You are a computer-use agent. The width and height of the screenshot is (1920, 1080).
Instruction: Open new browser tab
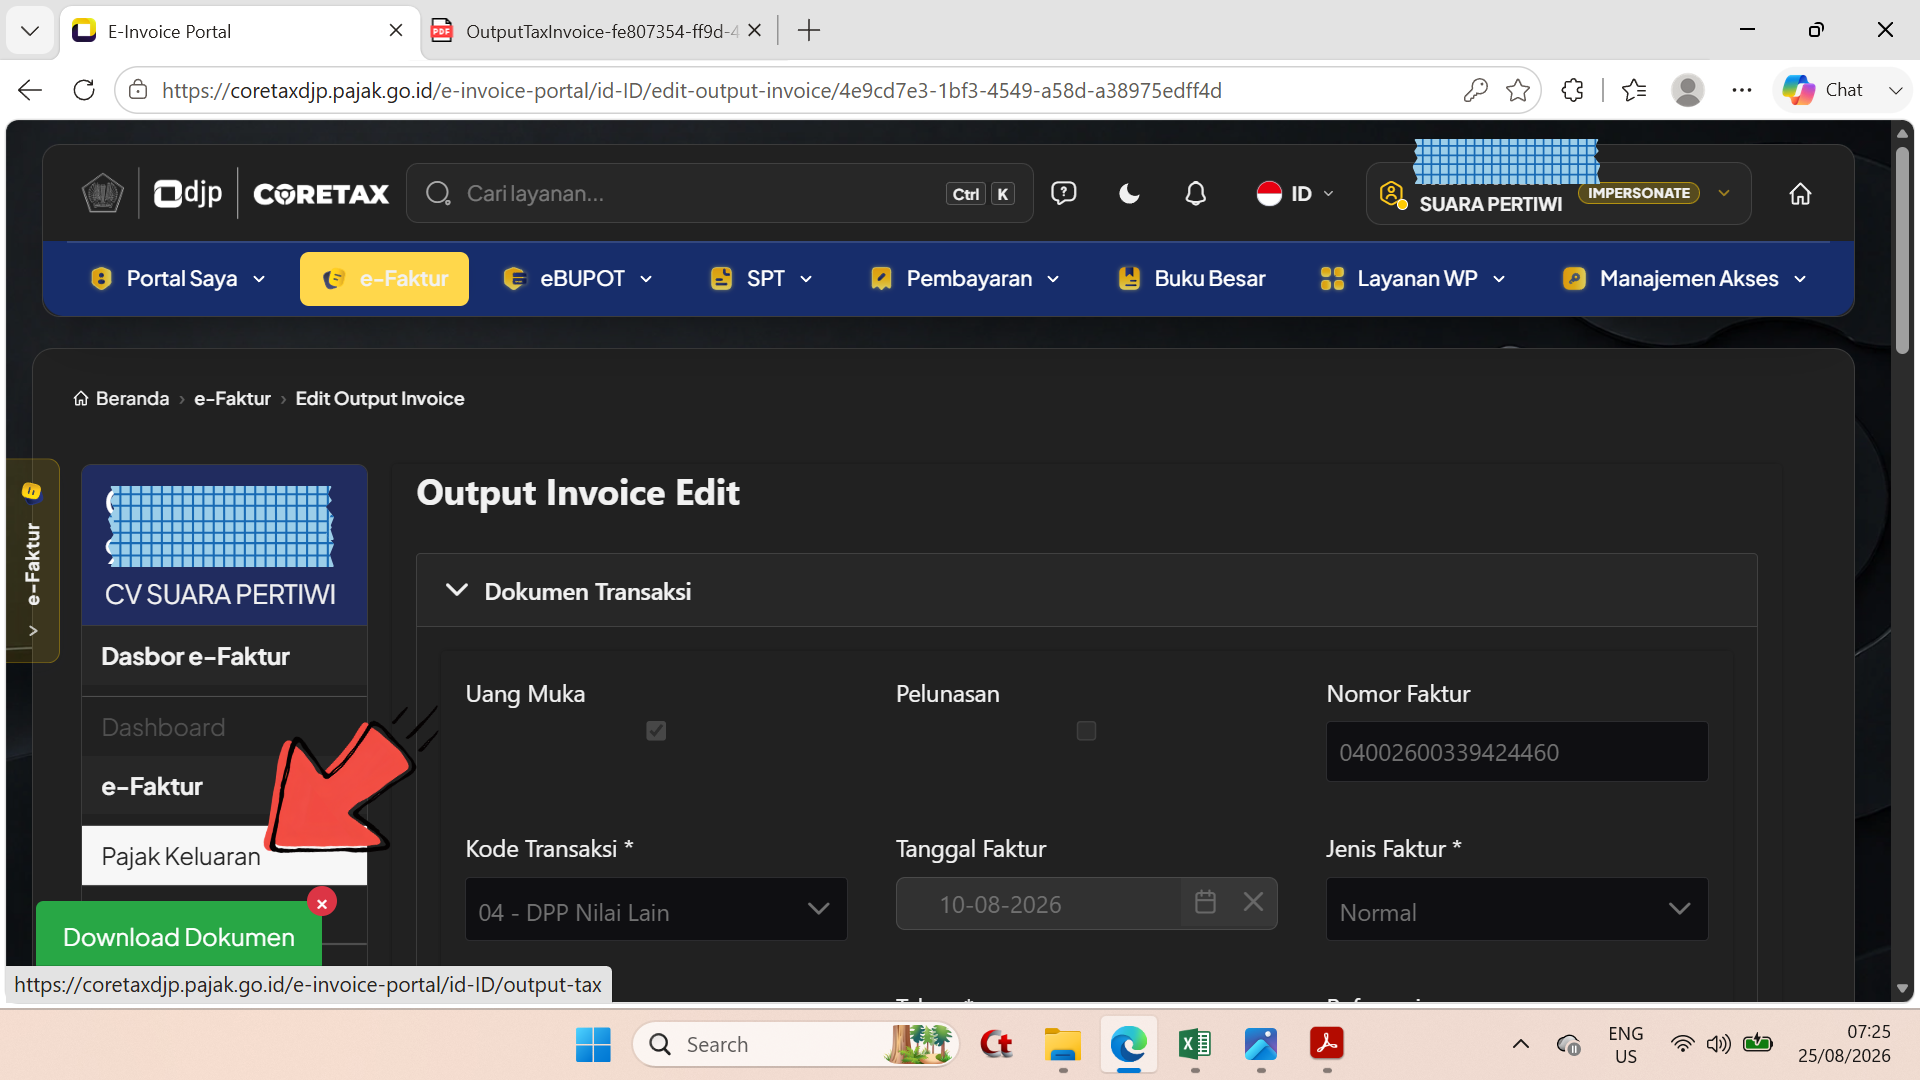click(x=809, y=31)
